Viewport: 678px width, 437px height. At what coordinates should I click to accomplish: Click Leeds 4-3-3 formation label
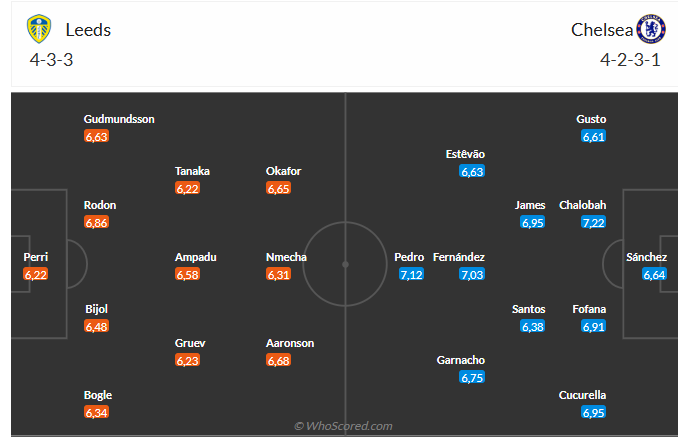pos(51,59)
